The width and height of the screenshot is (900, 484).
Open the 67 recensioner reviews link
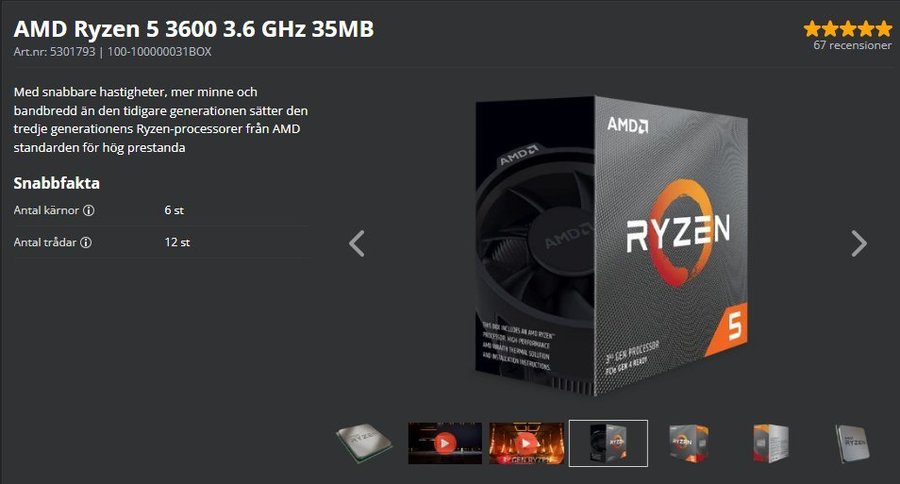click(852, 45)
